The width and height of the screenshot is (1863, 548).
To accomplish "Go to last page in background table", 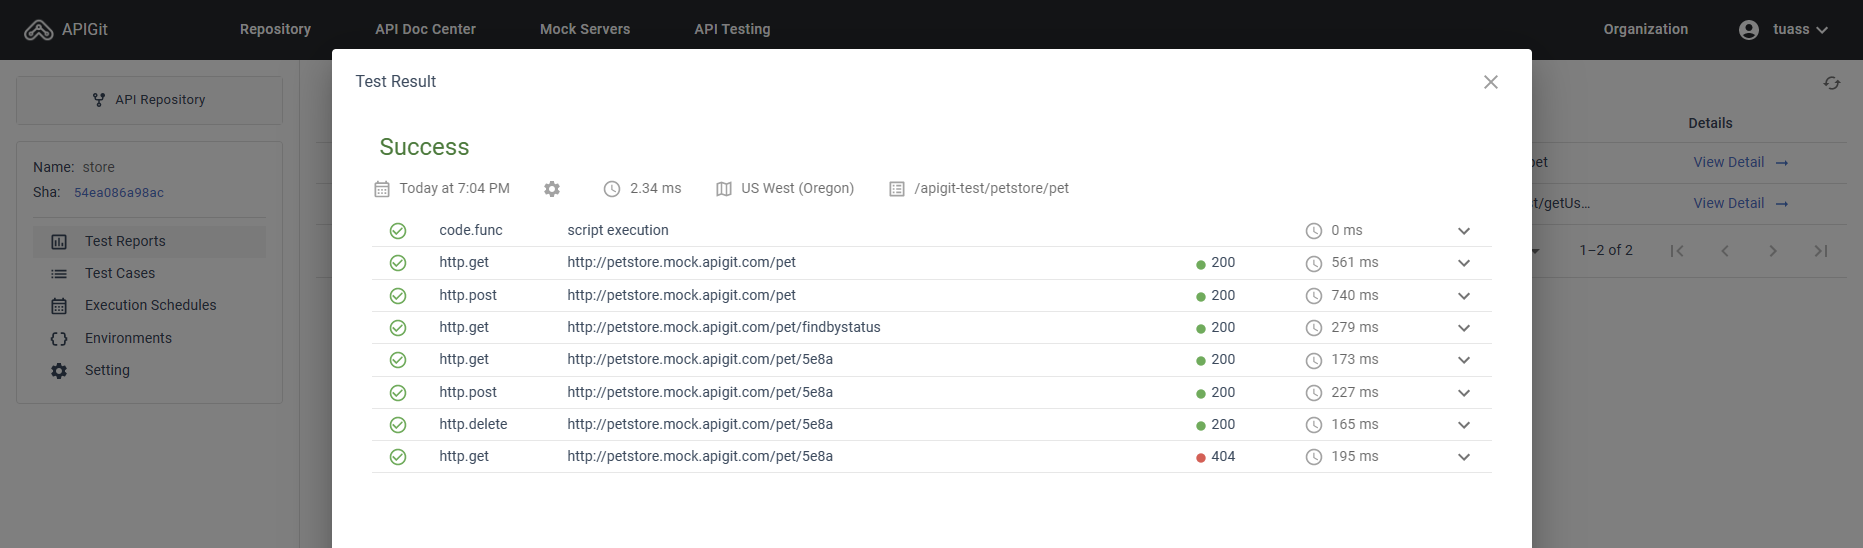I will 1821,251.
